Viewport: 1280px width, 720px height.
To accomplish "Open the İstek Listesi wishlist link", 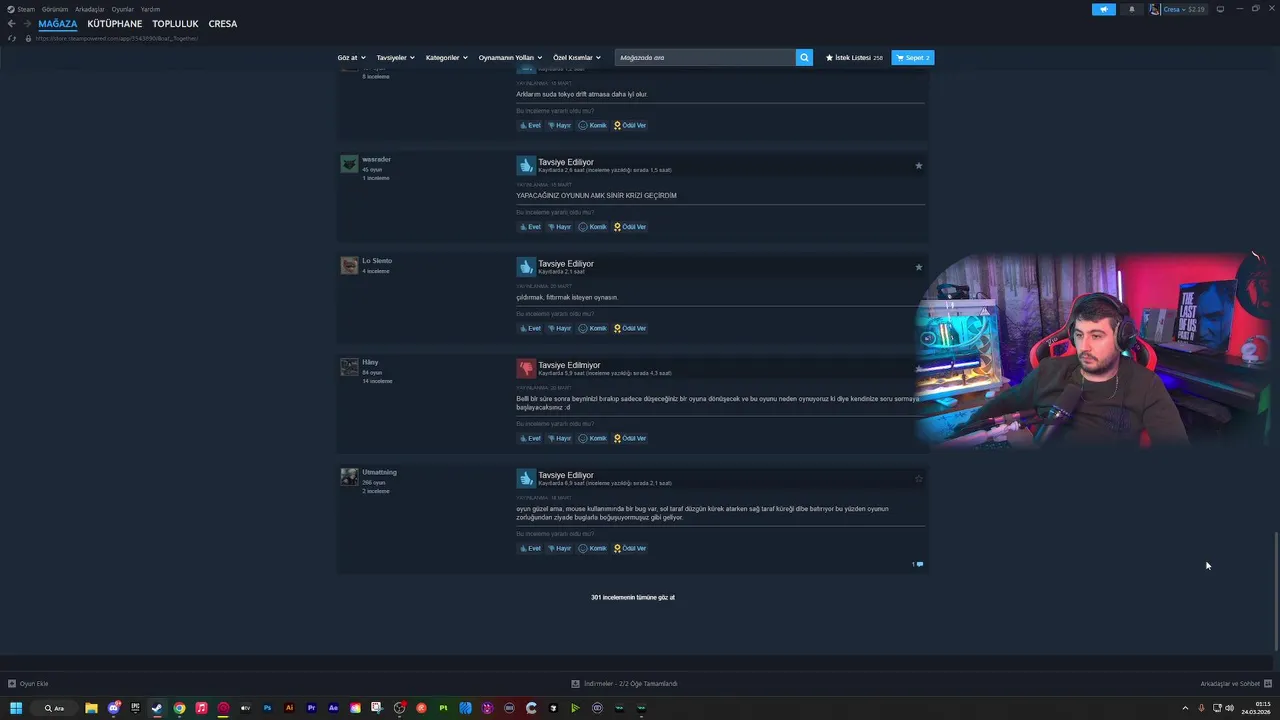I will (854, 58).
